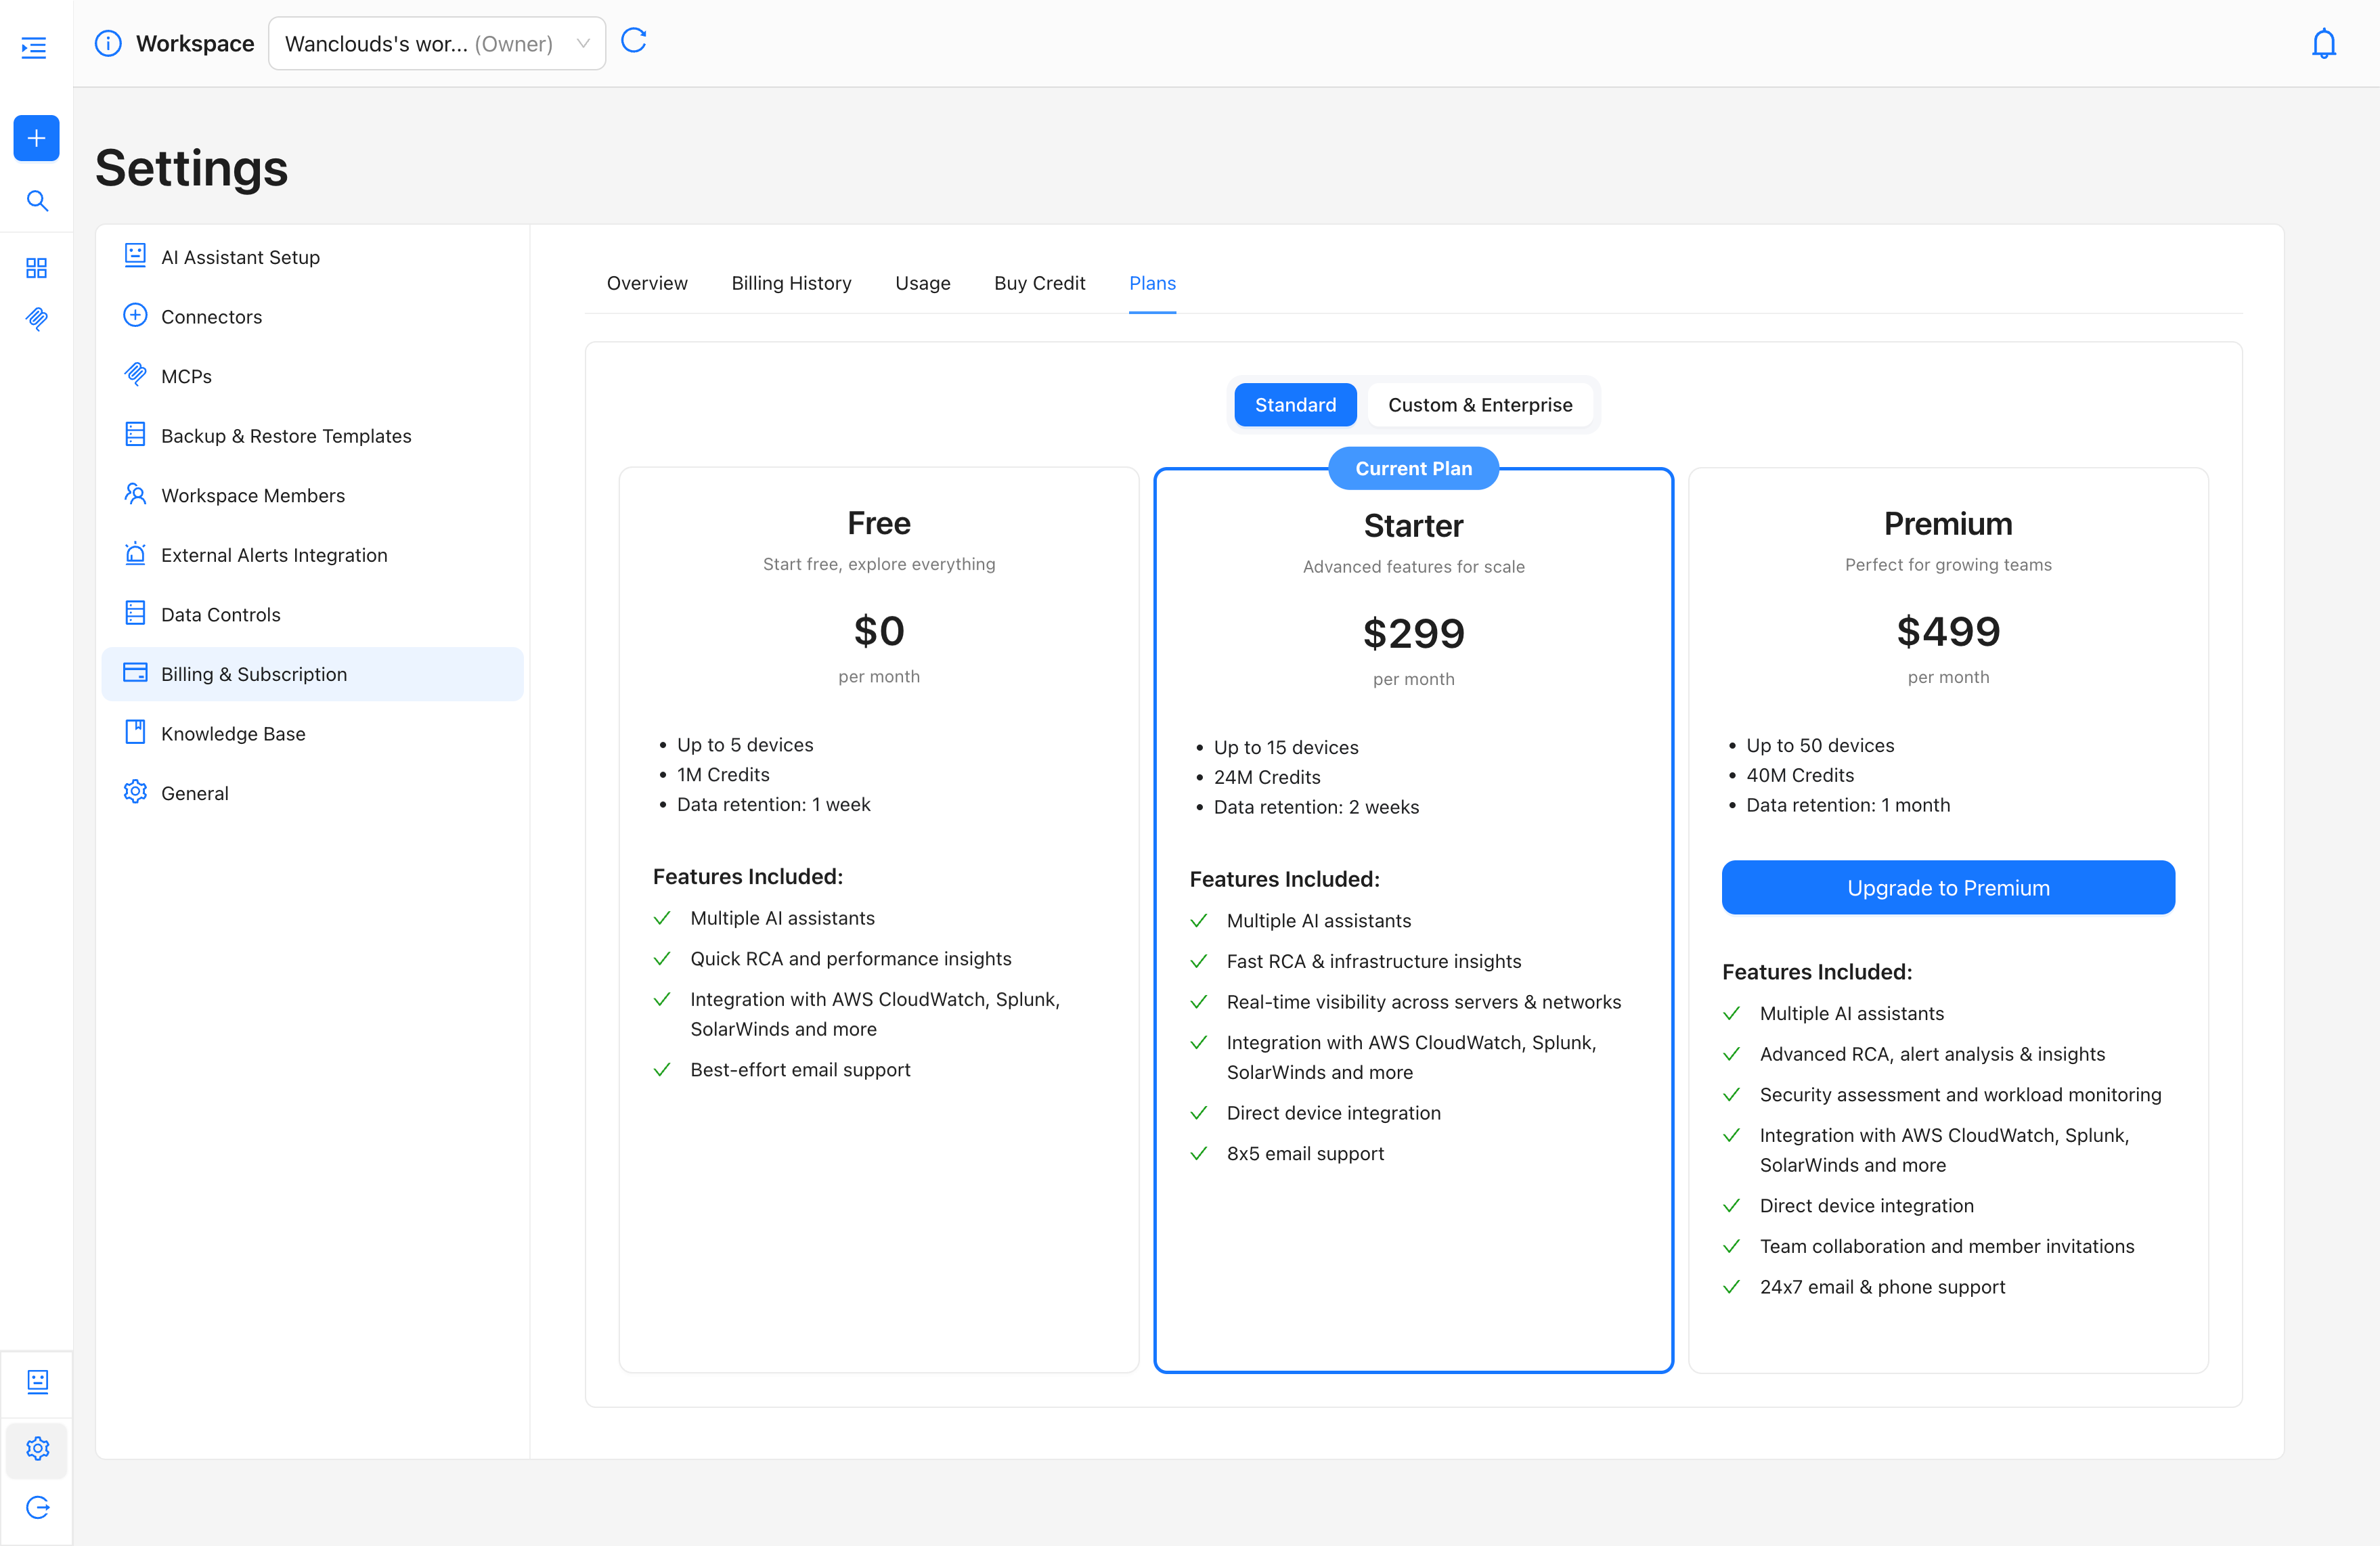2380x1546 pixels.
Task: Go to the Usage tab
Action: [x=922, y=283]
